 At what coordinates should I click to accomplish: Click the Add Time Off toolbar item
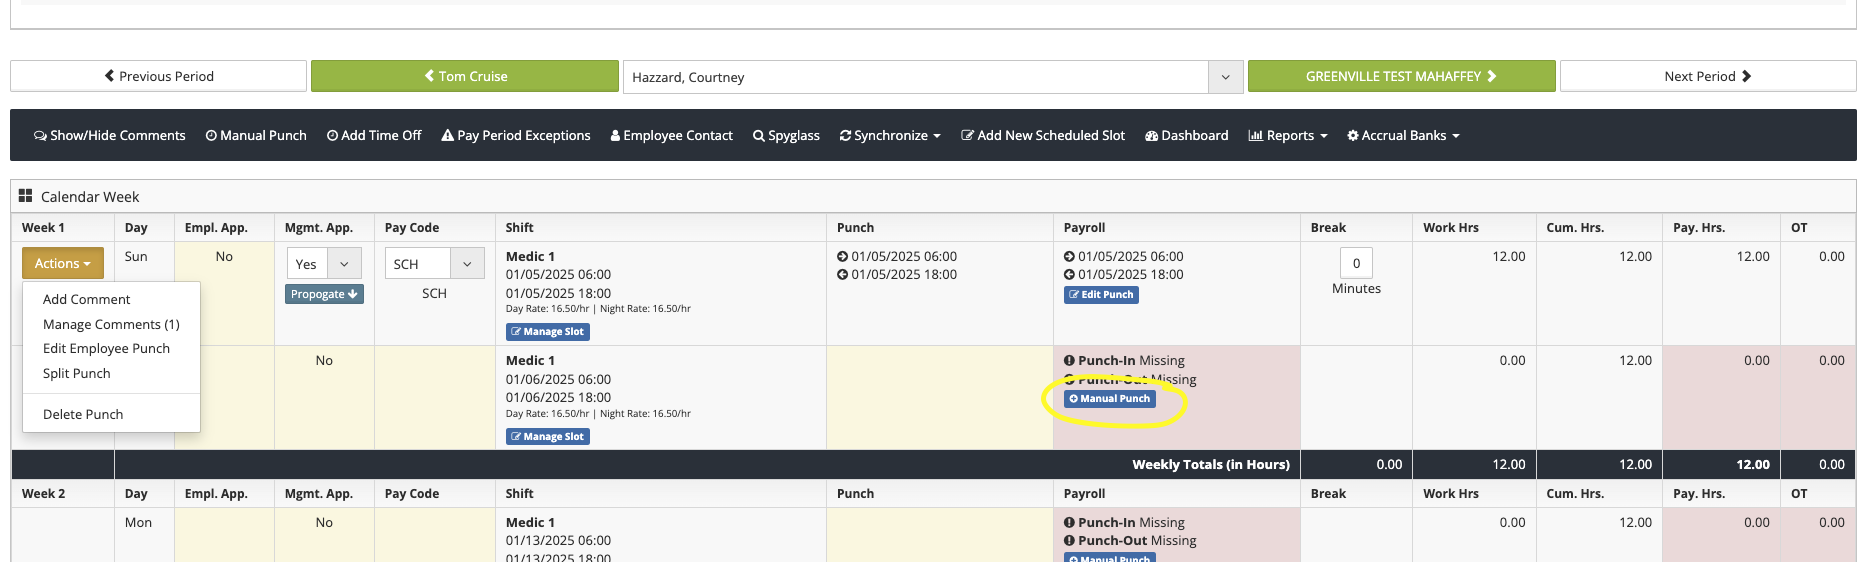click(x=374, y=135)
